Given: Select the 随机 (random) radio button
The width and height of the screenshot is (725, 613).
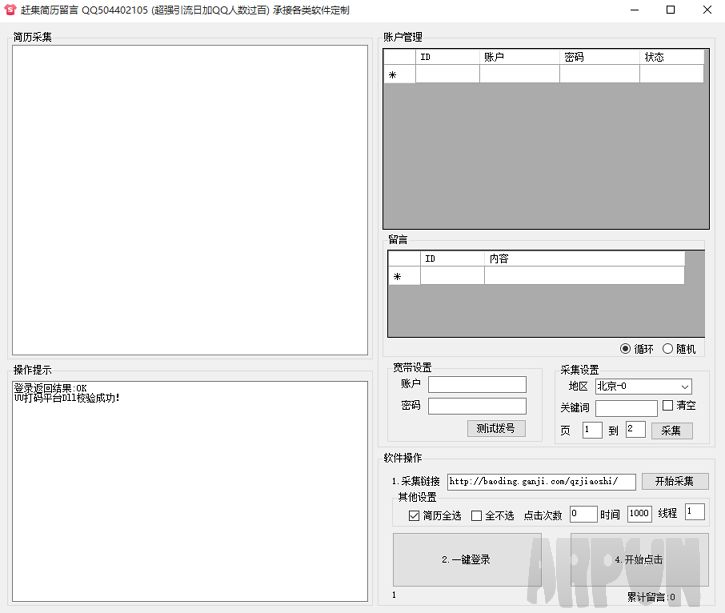Looking at the screenshot, I should point(668,349).
